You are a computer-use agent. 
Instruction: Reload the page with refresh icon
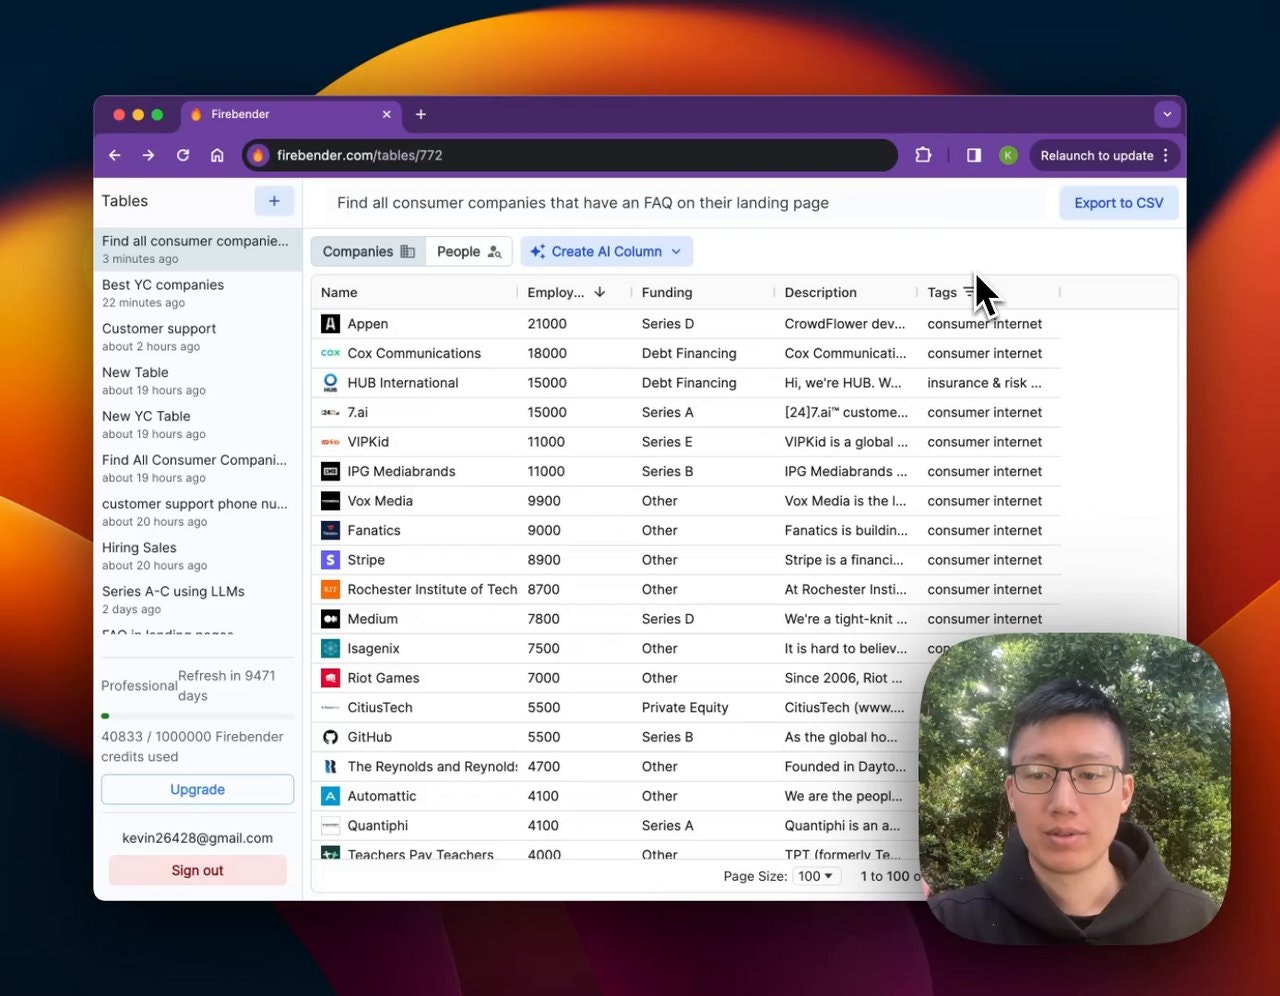pos(183,155)
